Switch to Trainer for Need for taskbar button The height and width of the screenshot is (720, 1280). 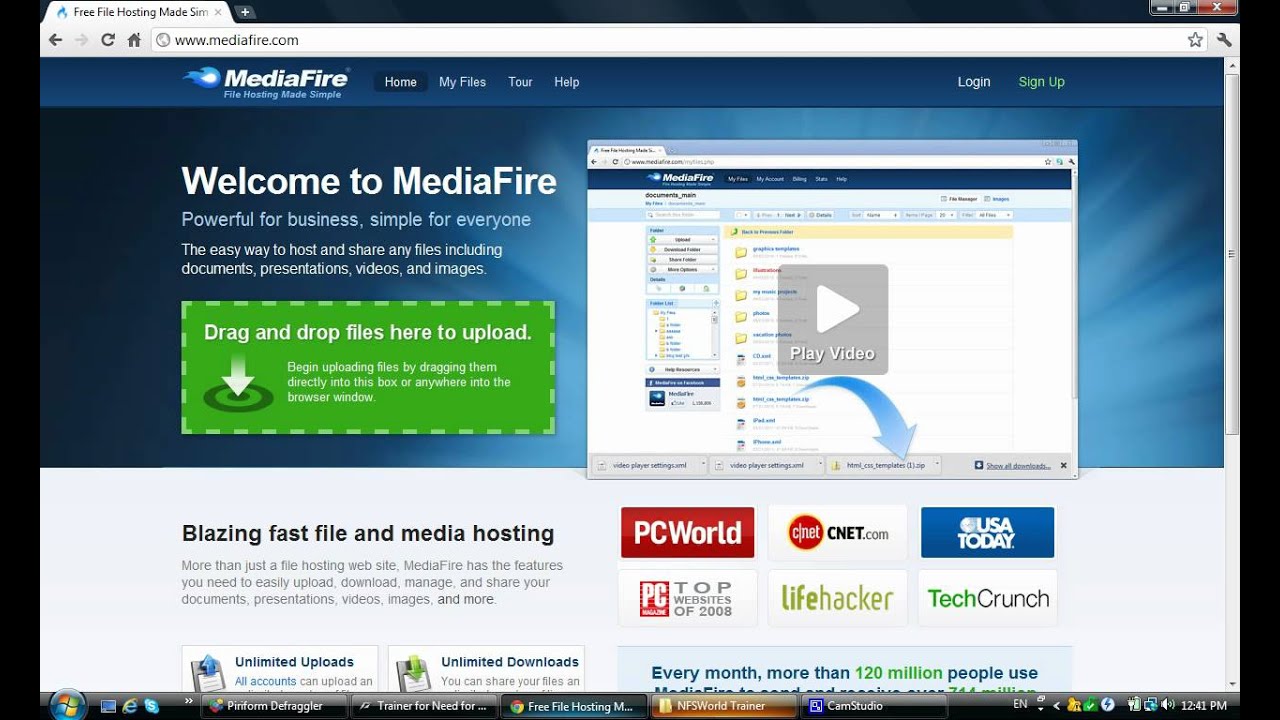tap(424, 706)
